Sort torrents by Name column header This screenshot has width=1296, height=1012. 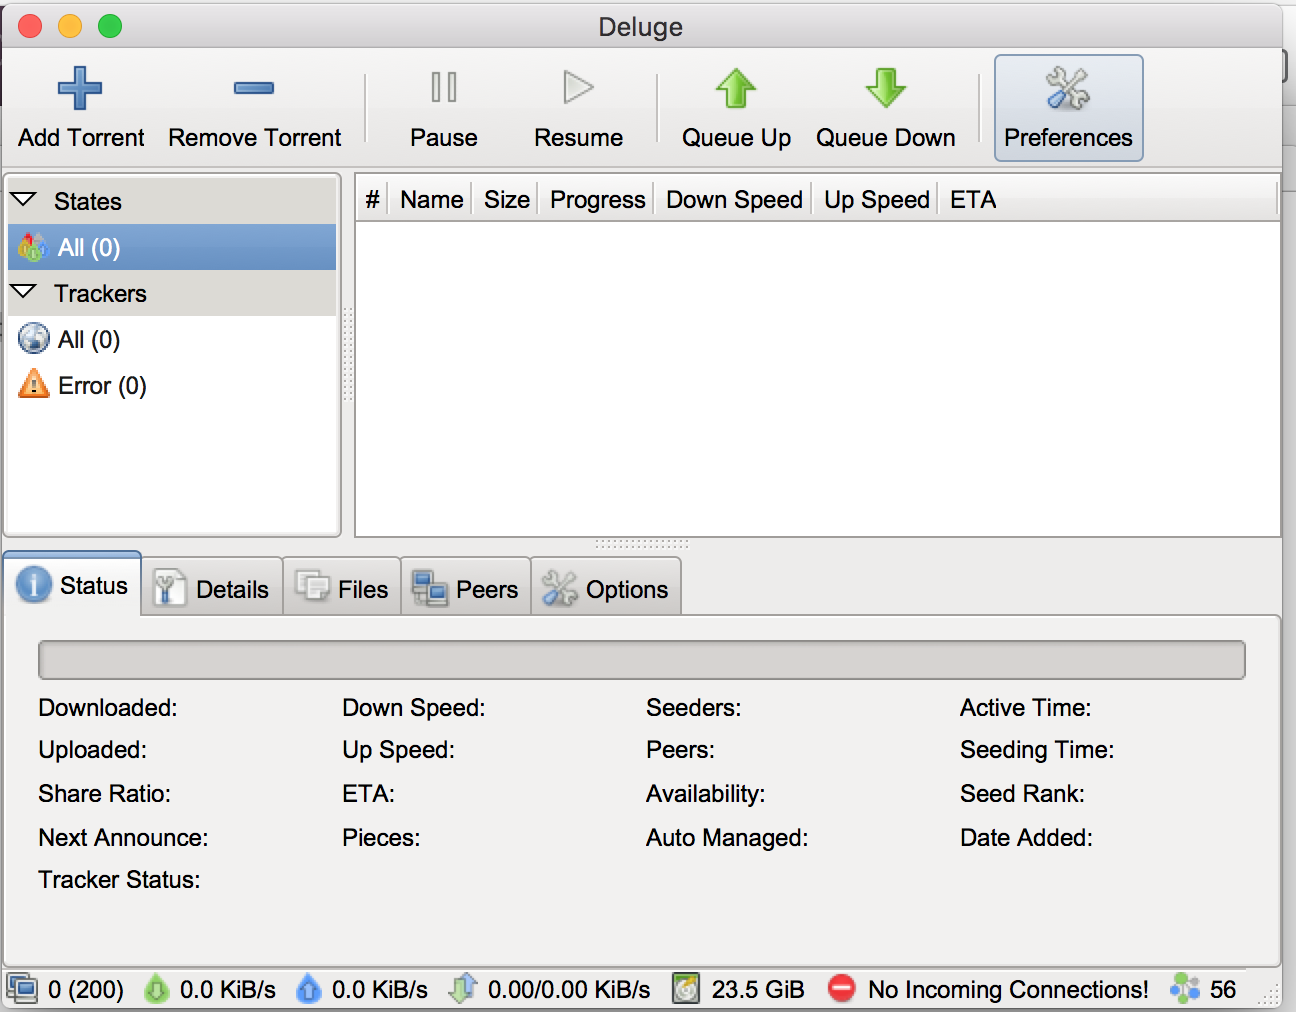431,200
